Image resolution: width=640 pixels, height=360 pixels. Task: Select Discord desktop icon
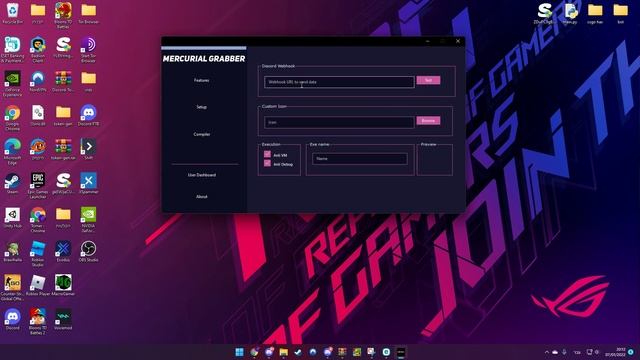coord(13,320)
